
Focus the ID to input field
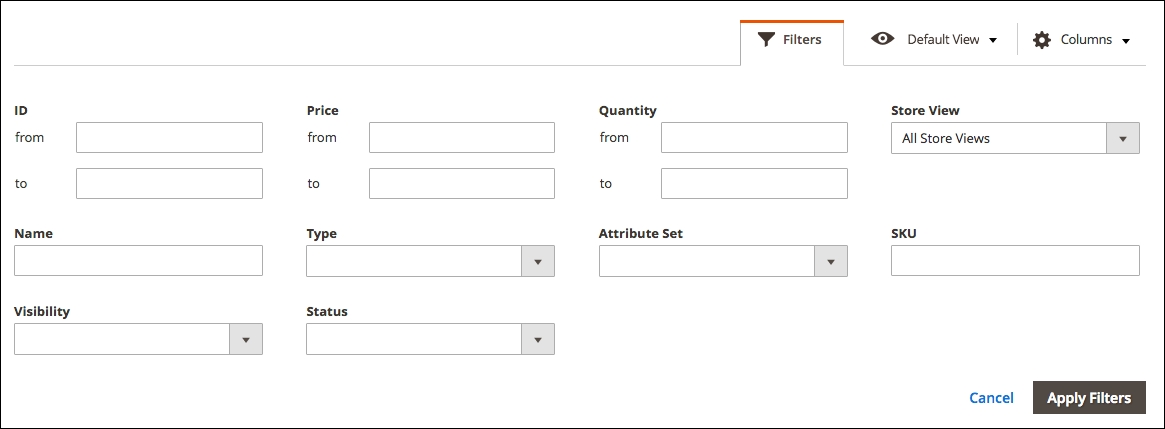[169, 184]
